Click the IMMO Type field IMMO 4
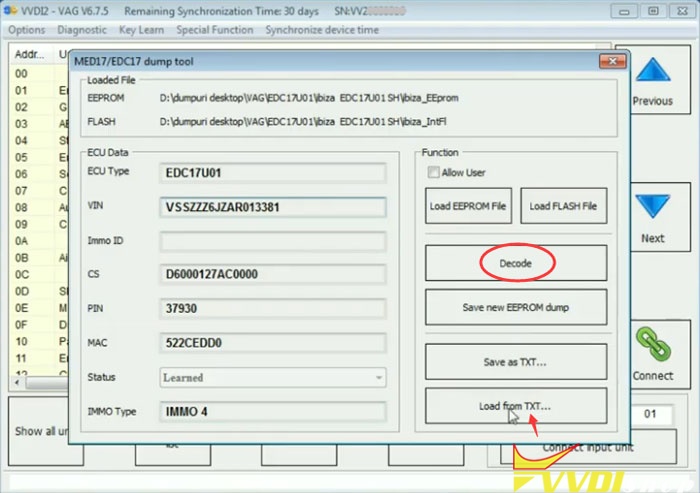This screenshot has width=700, height=493. [x=273, y=412]
